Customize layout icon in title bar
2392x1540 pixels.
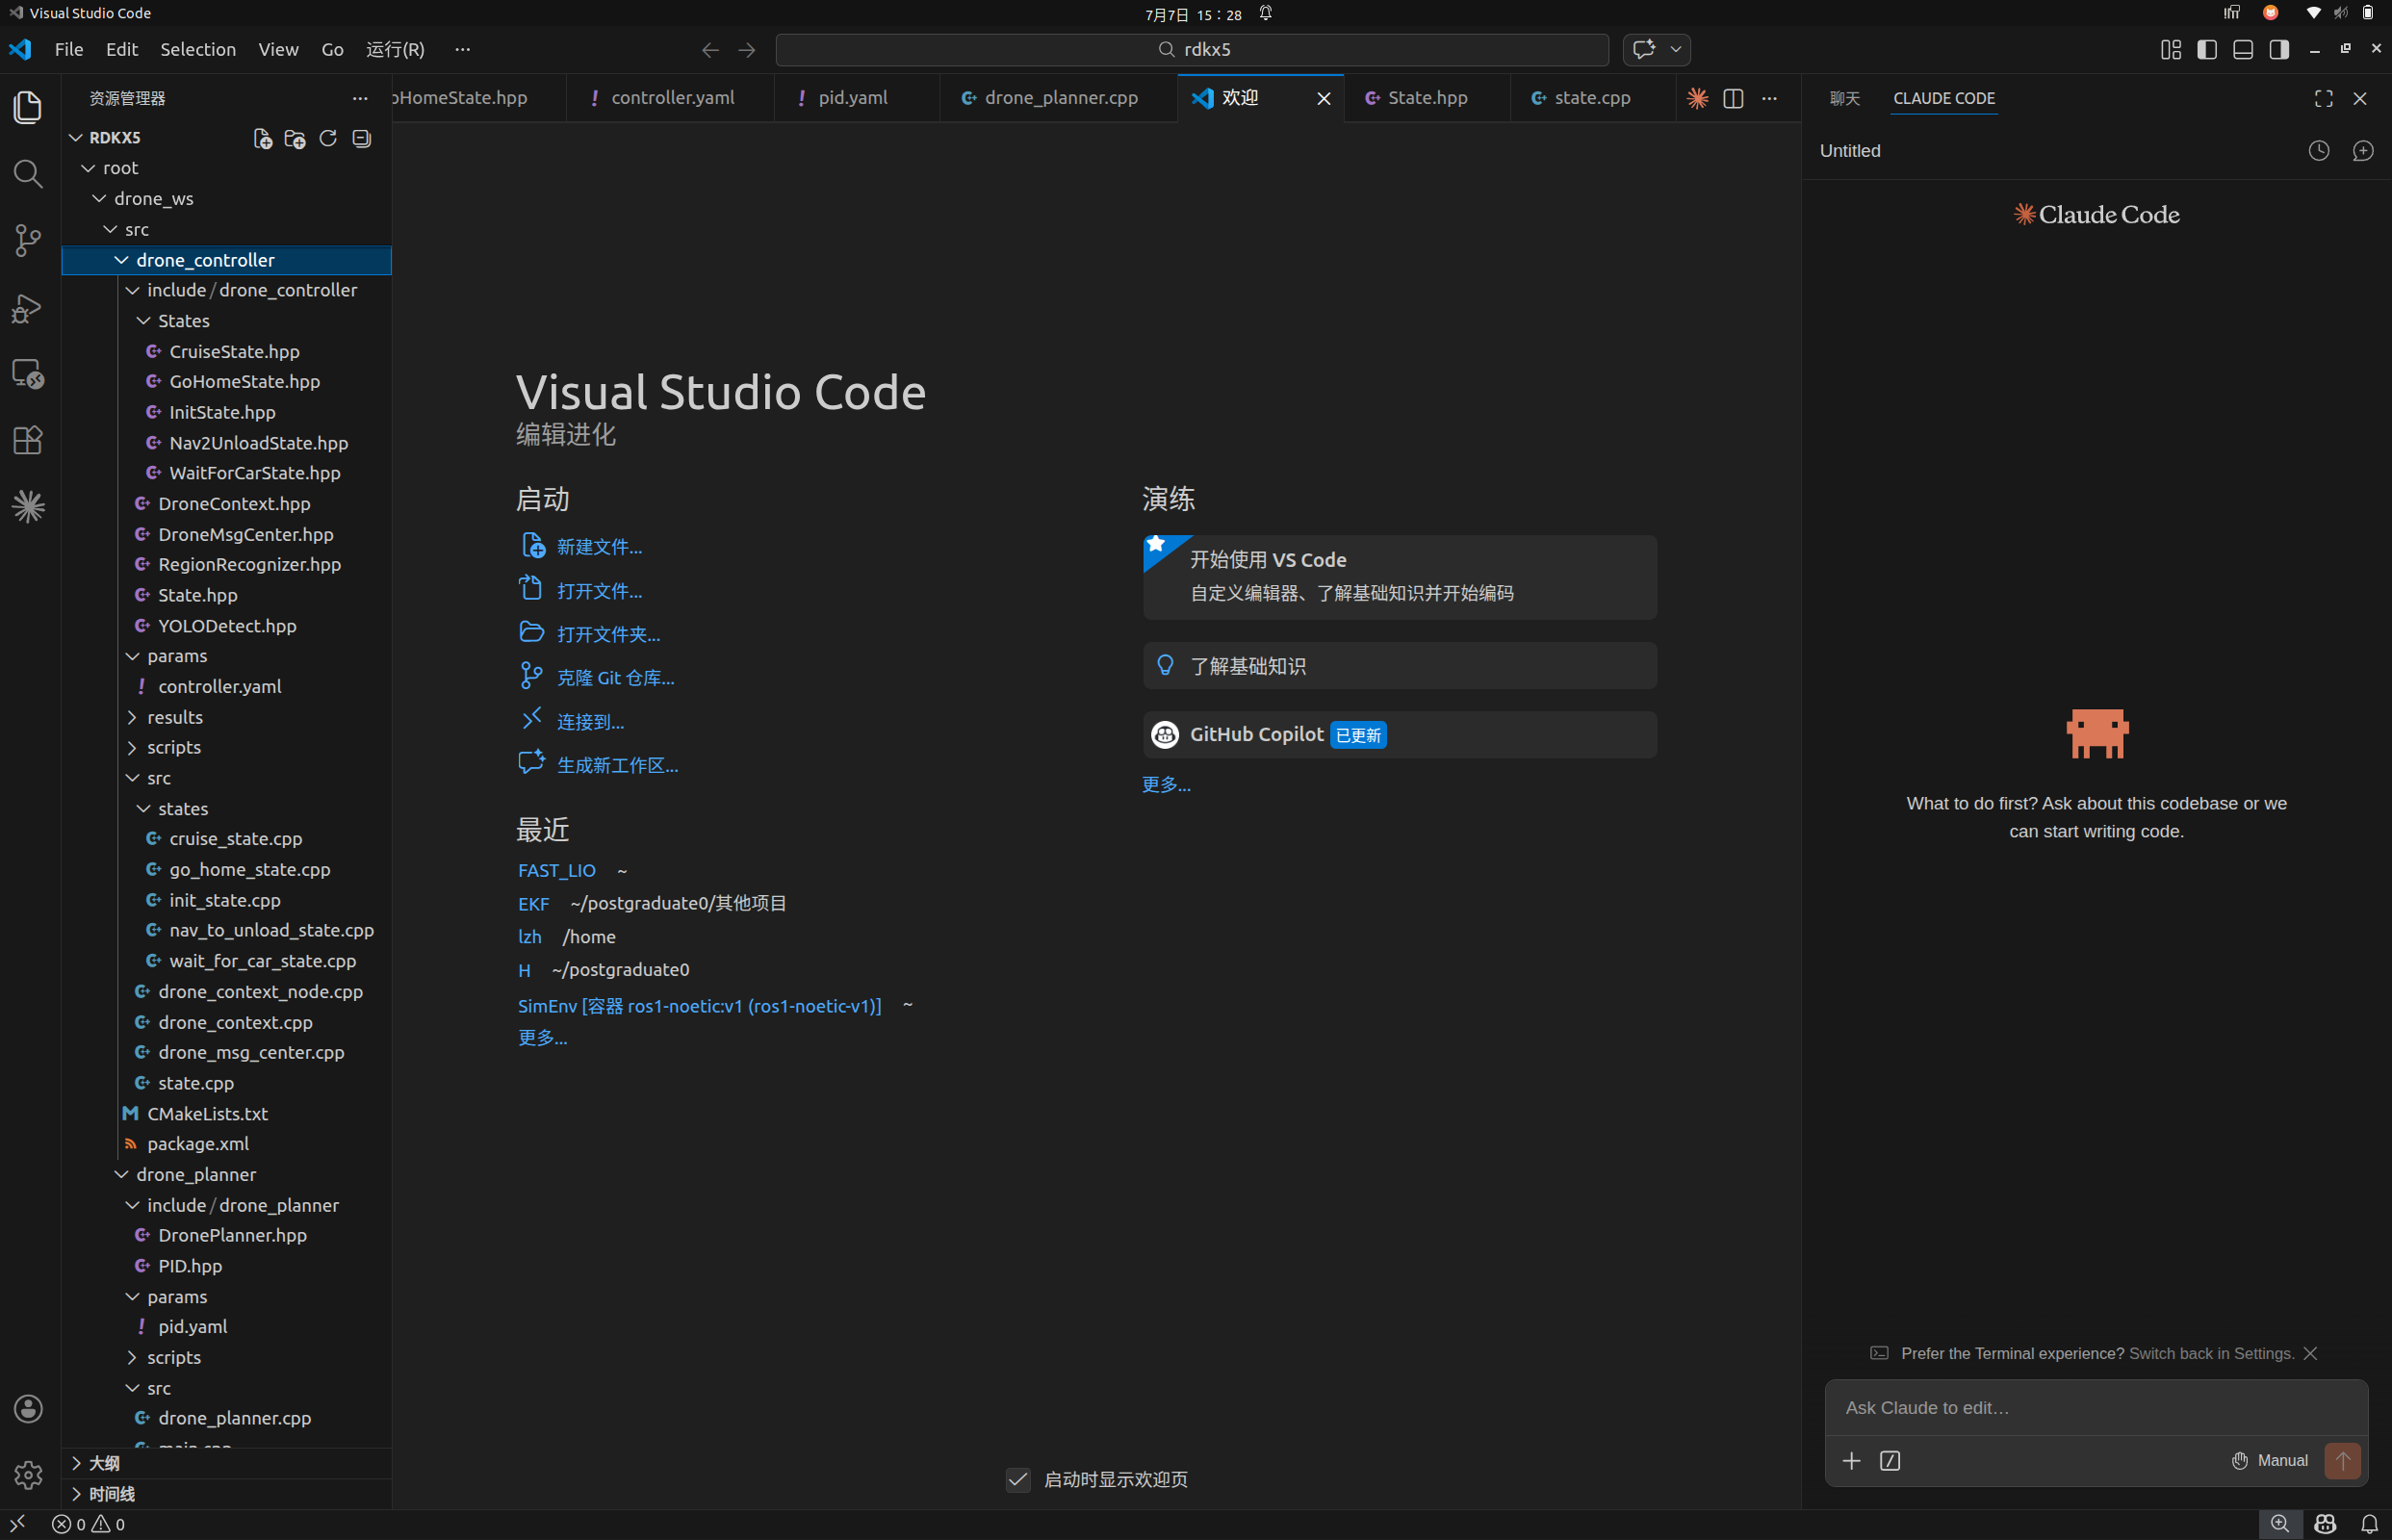[2171, 49]
